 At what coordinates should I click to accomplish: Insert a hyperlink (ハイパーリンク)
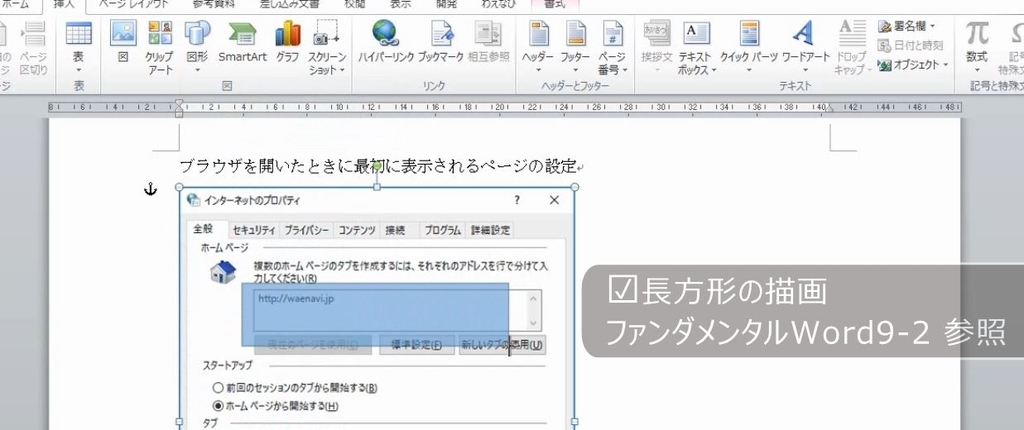385,42
